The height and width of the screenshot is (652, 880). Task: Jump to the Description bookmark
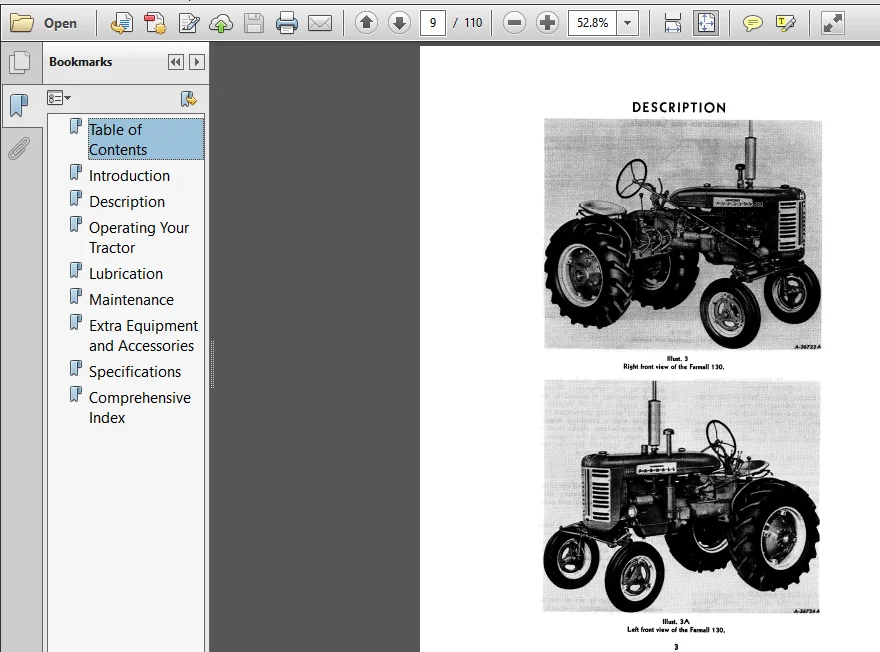coord(127,201)
